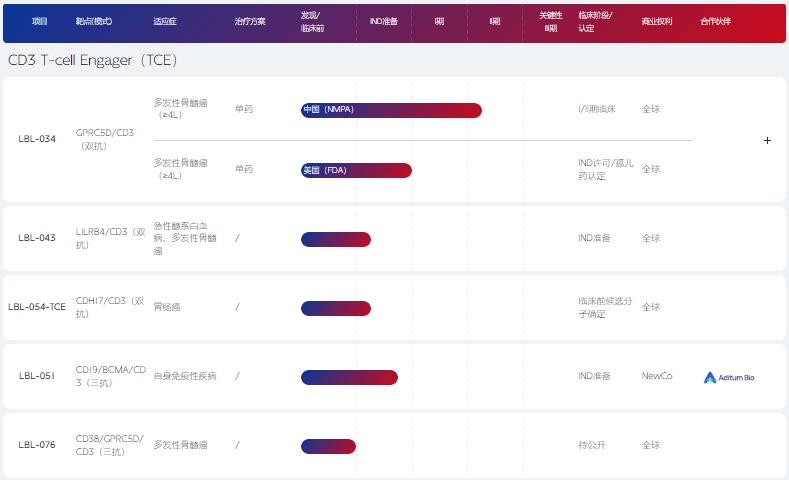Click the Aditum Bio partner logo
The height and width of the screenshot is (480, 789).
click(x=729, y=377)
